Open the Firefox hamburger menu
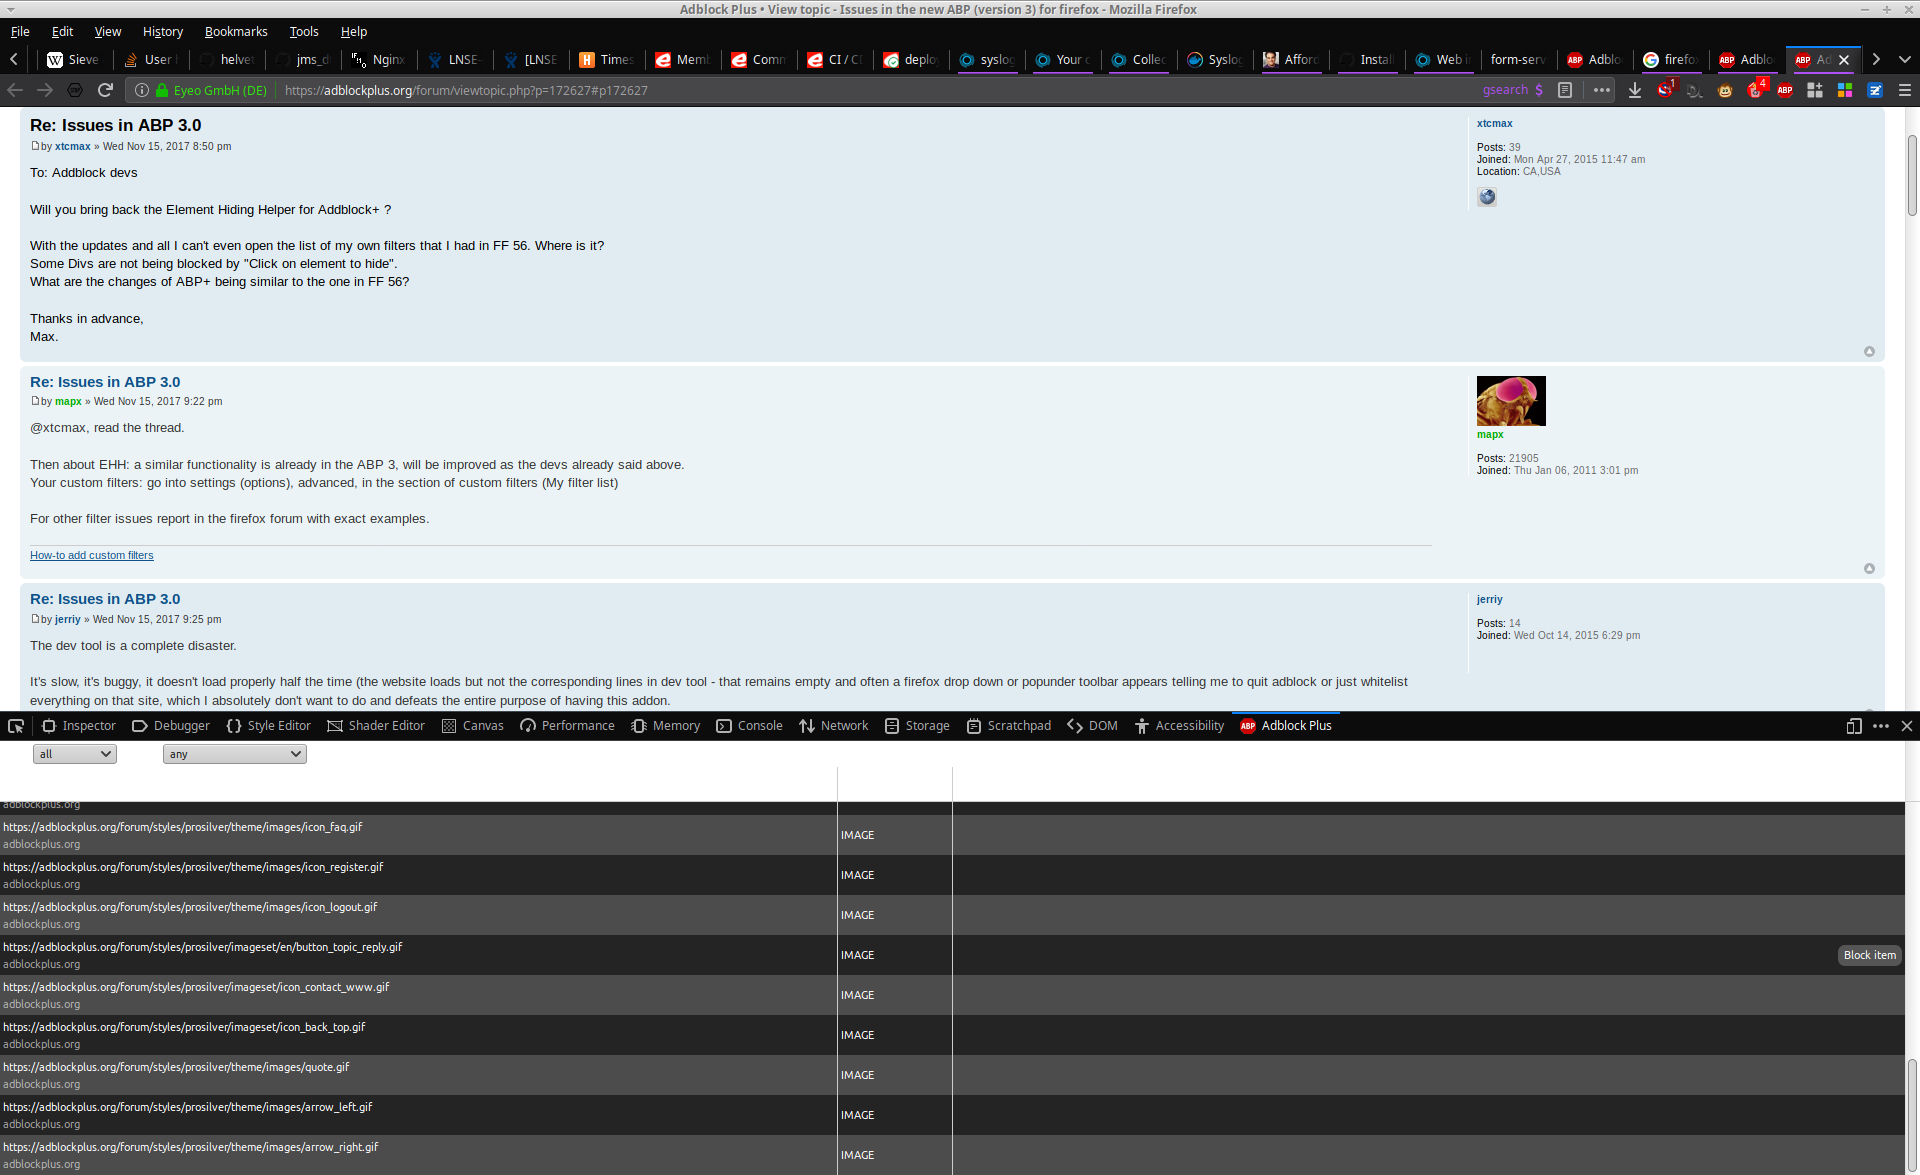Image resolution: width=1920 pixels, height=1175 pixels. pos(1904,90)
